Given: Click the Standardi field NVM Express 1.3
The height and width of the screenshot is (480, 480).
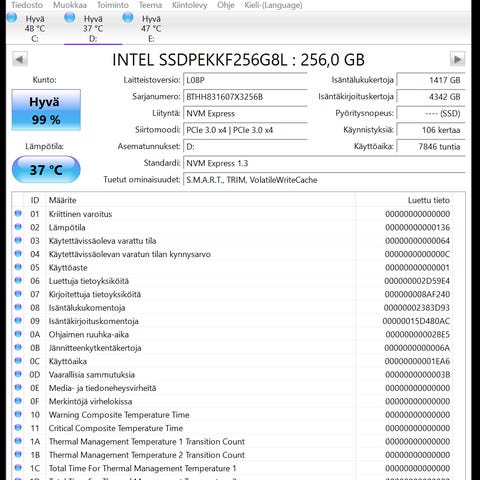Looking at the screenshot, I should 324,163.
